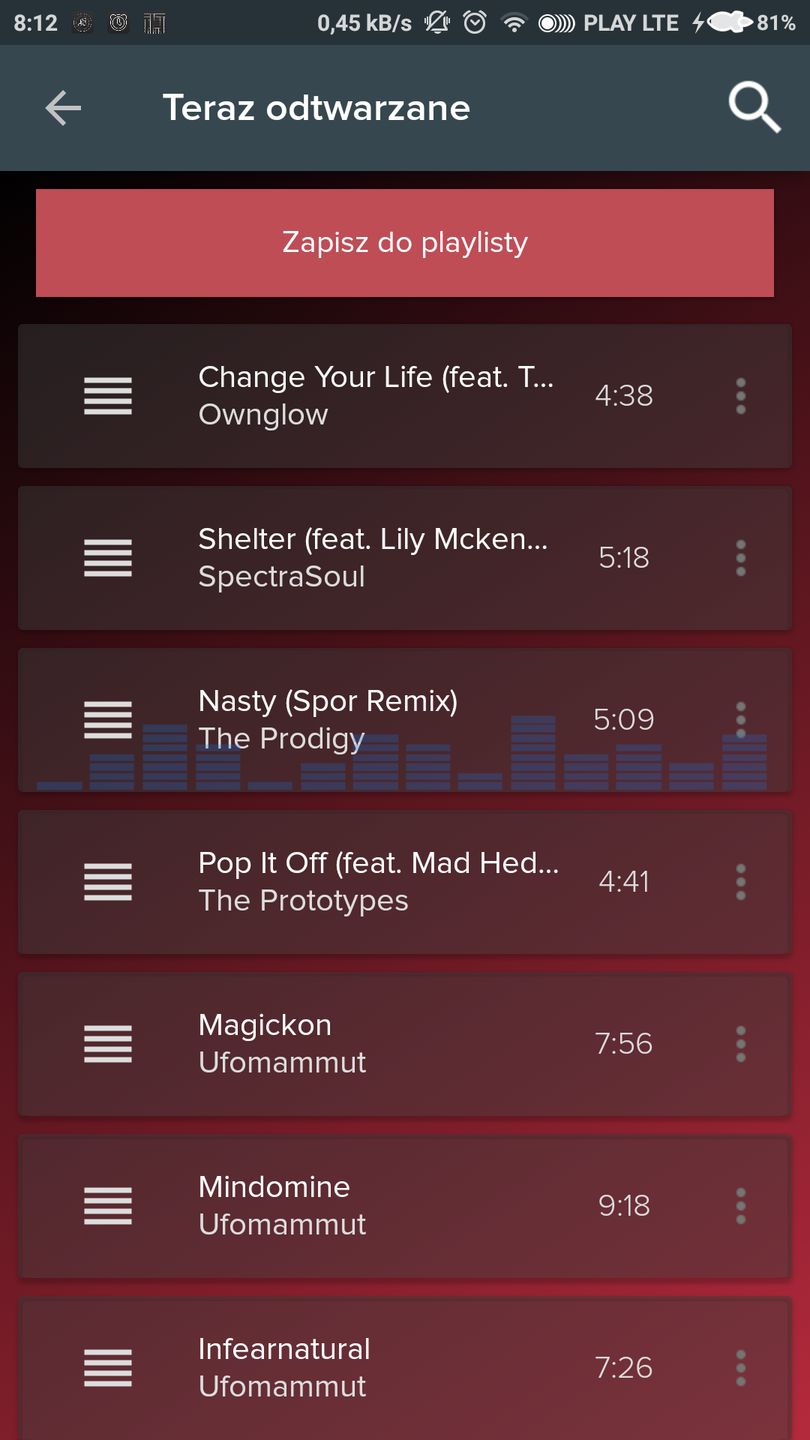The image size is (810, 1440).
Task: Tap reorder handle for Shelter track
Action: click(x=108, y=558)
